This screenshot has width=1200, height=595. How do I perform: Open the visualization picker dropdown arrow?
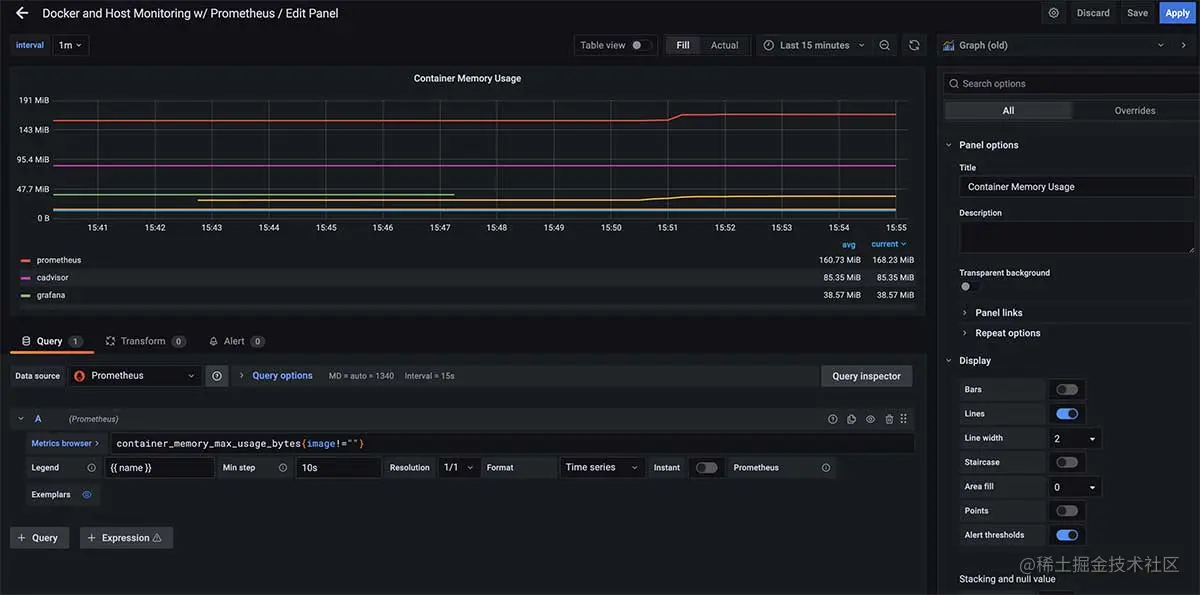click(x=1160, y=45)
